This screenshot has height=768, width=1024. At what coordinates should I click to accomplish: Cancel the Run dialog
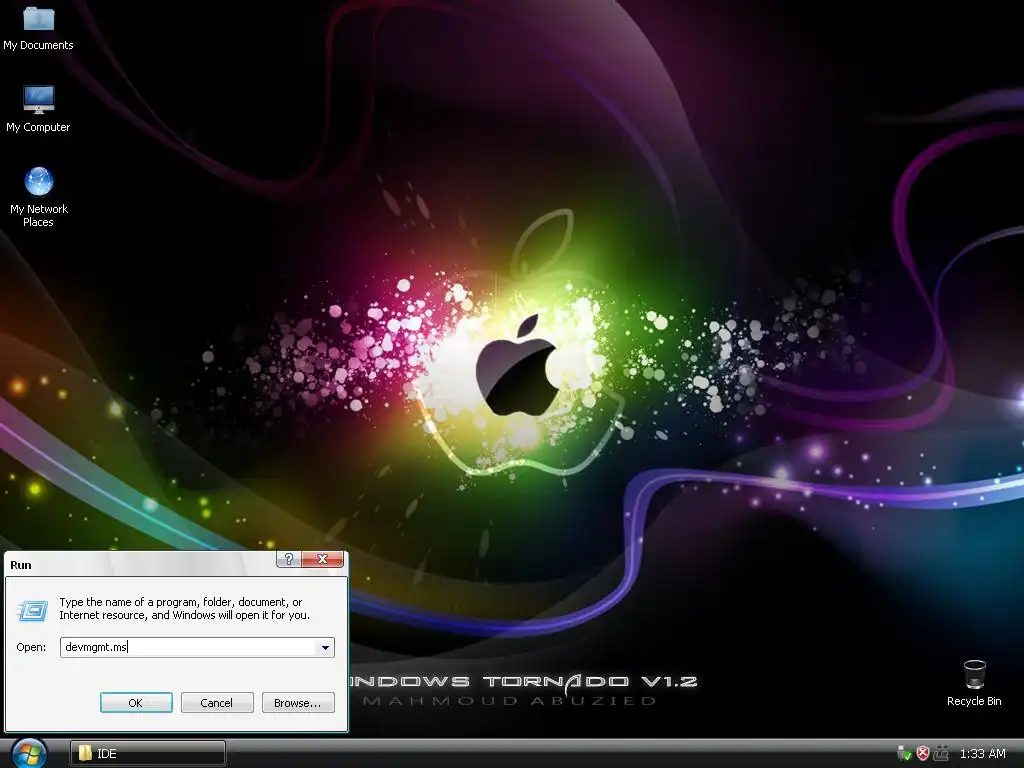point(217,703)
